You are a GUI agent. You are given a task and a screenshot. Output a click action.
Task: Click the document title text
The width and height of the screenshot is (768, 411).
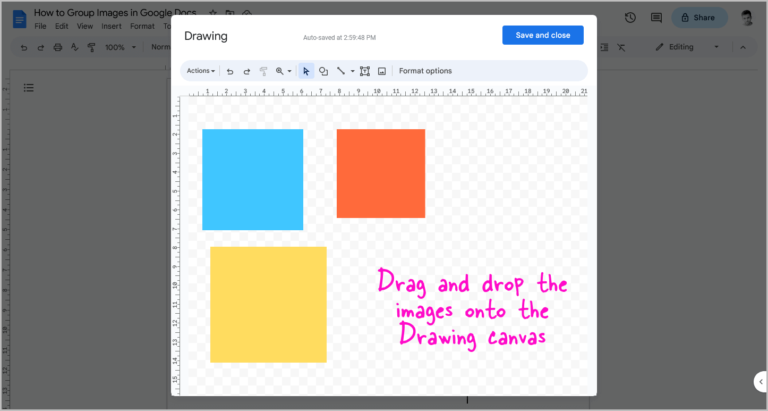(115, 13)
